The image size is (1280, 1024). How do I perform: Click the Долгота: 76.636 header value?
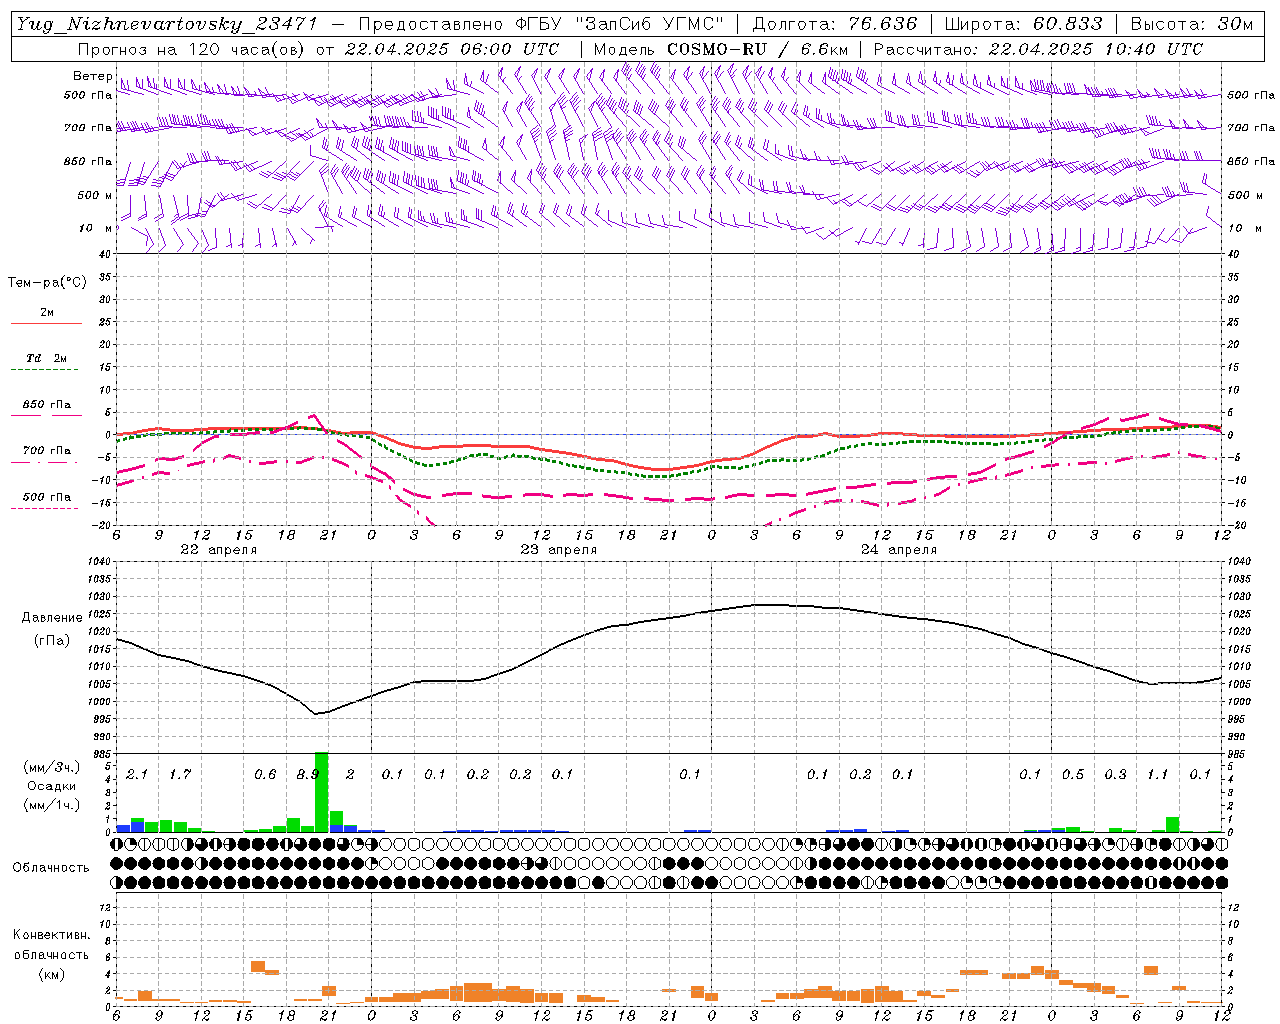[834, 24]
